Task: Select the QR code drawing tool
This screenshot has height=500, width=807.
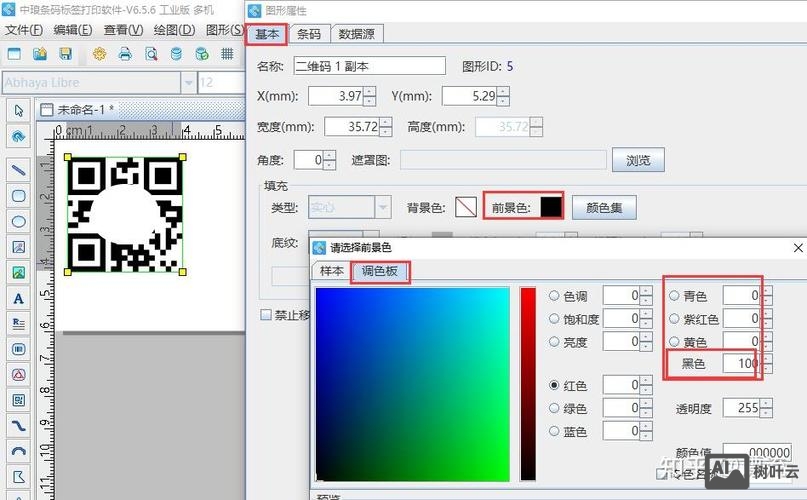Action: [19, 400]
